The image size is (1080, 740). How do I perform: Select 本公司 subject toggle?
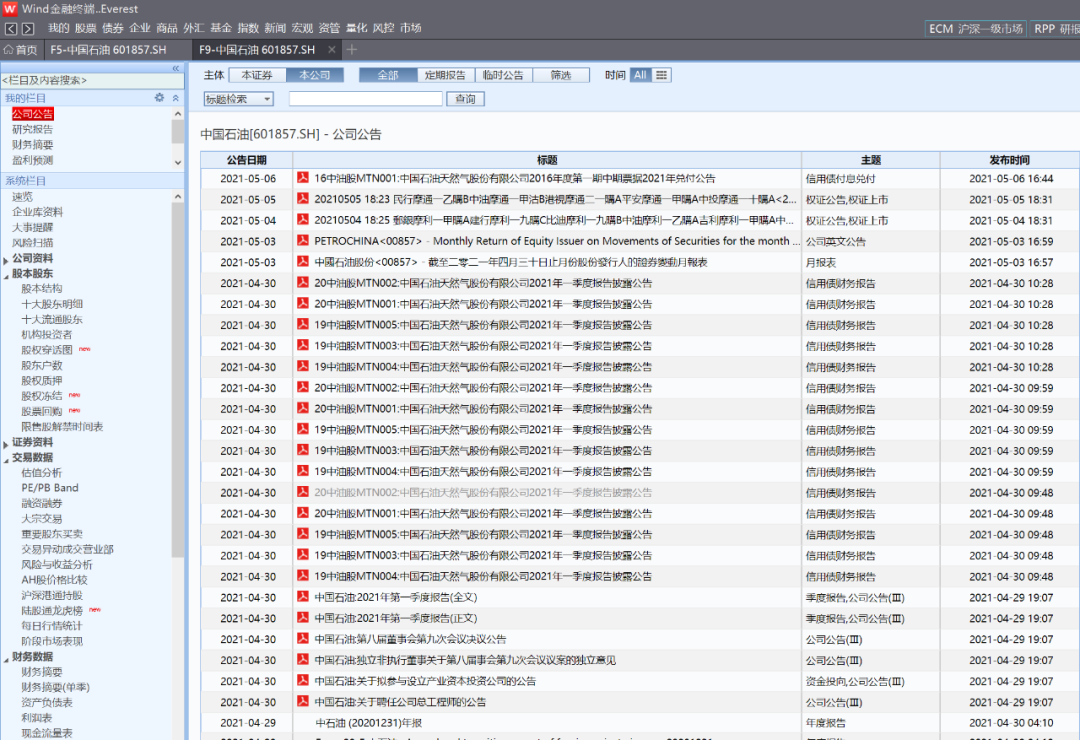(314, 75)
